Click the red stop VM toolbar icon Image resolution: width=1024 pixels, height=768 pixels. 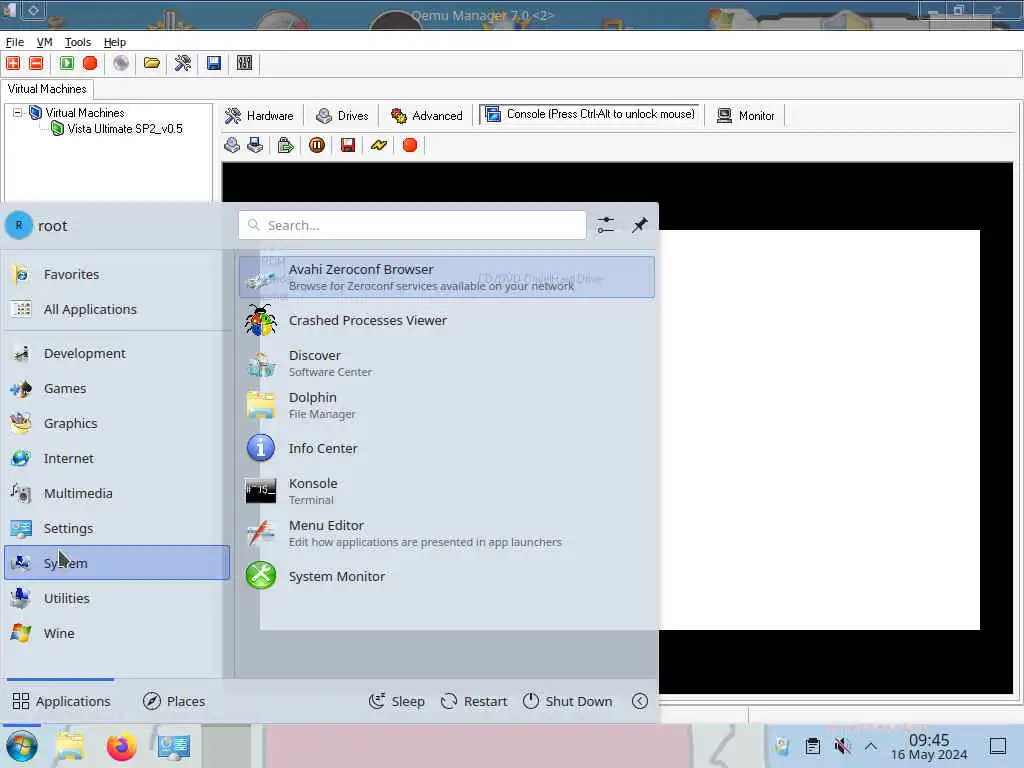(90, 63)
